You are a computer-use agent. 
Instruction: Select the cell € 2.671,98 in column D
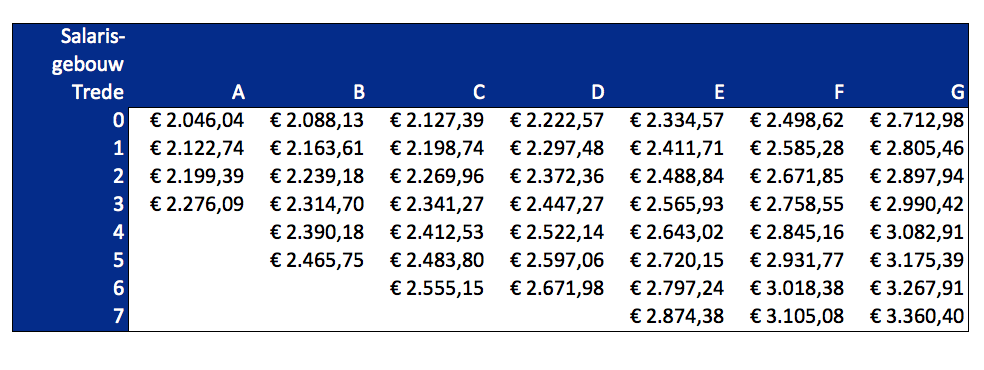pyautogui.click(x=557, y=288)
